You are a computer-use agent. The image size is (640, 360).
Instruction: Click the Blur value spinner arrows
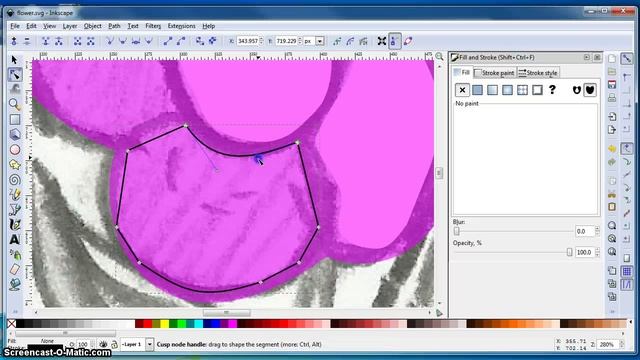coord(597,231)
